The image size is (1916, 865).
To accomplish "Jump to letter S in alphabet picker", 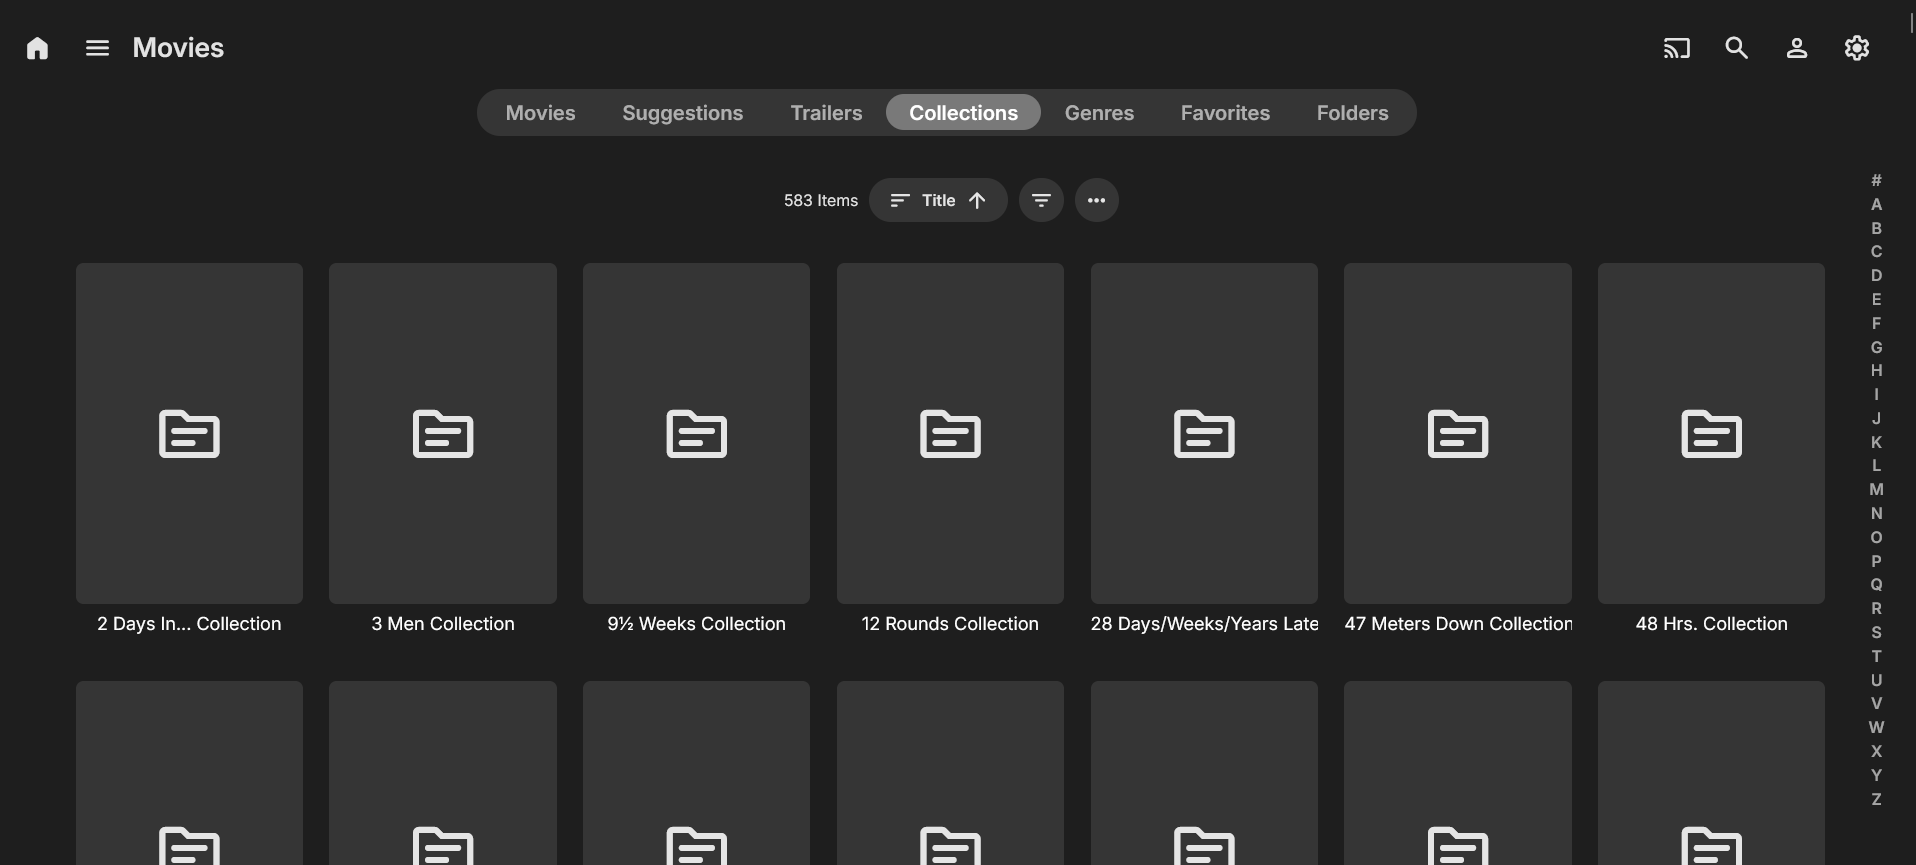I will pos(1876,632).
